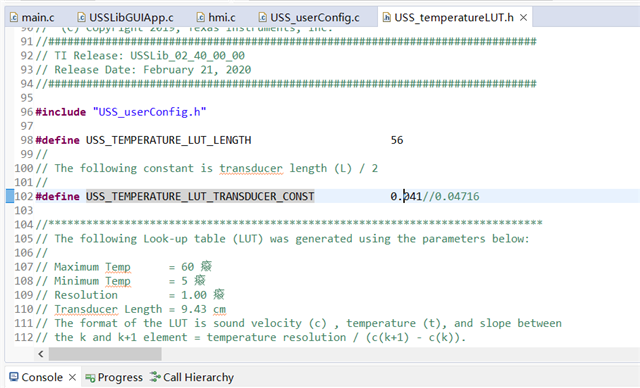Click the USS_TEMPERATURE_LUT_TRANSDUCER_CONST macro name
The width and height of the screenshot is (640, 388).
[x=200, y=196]
